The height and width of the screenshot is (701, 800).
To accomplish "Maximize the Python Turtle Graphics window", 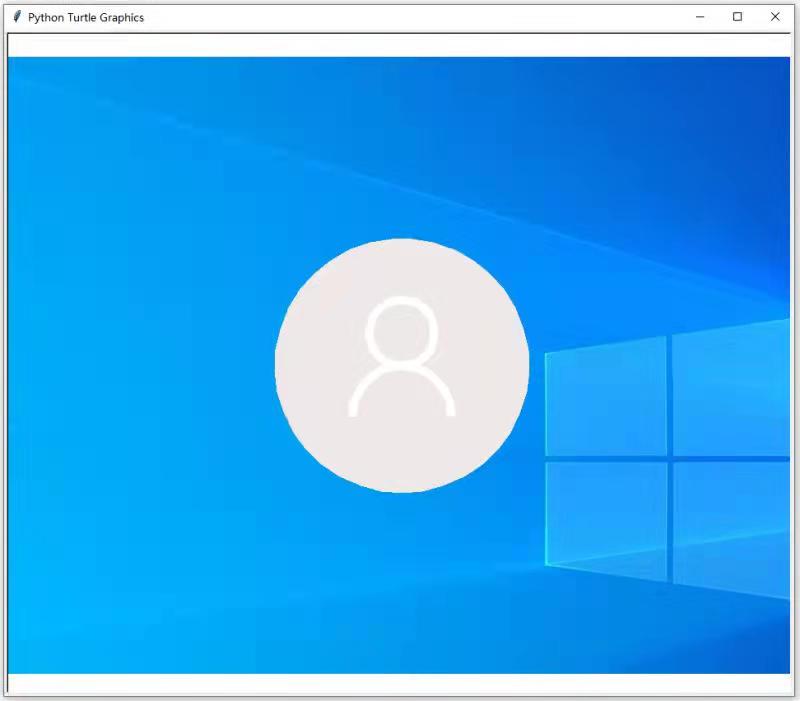I will pyautogui.click(x=737, y=17).
